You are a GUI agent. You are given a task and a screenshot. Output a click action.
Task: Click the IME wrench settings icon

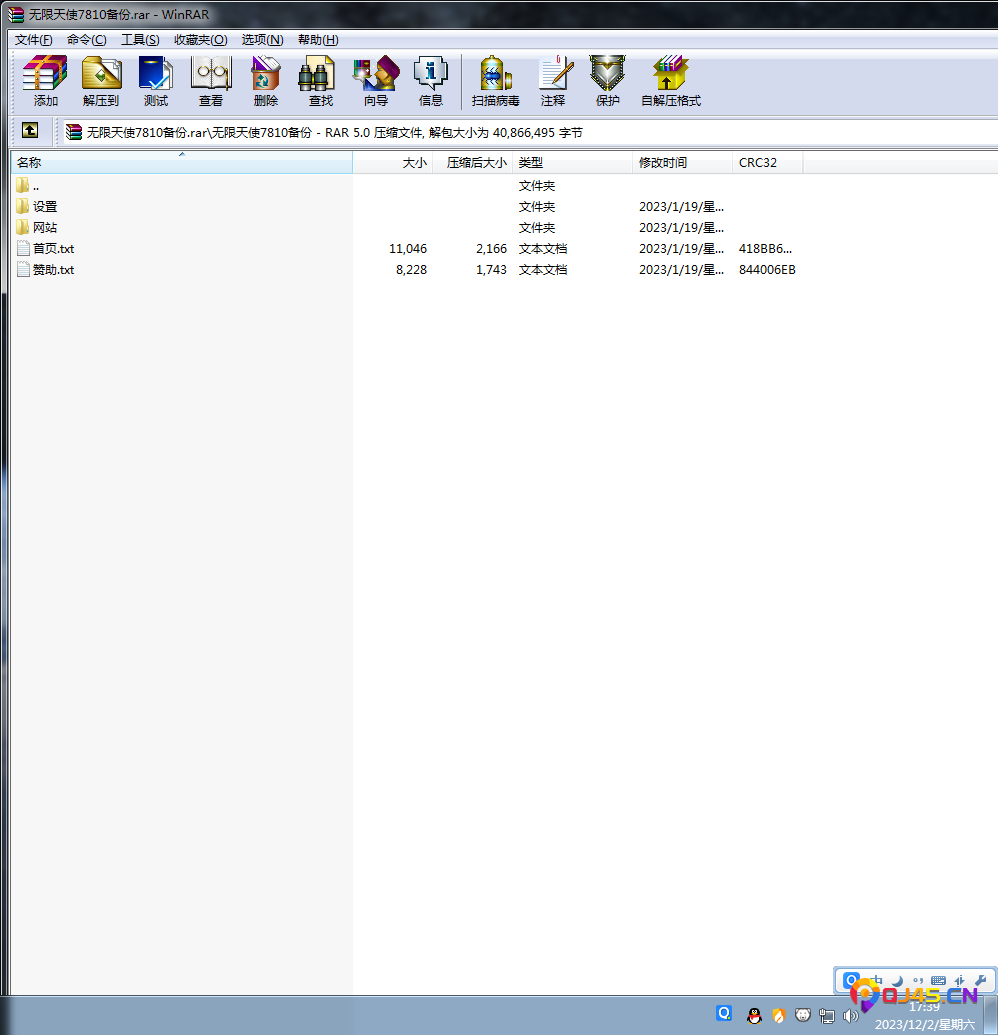pyautogui.click(x=980, y=980)
